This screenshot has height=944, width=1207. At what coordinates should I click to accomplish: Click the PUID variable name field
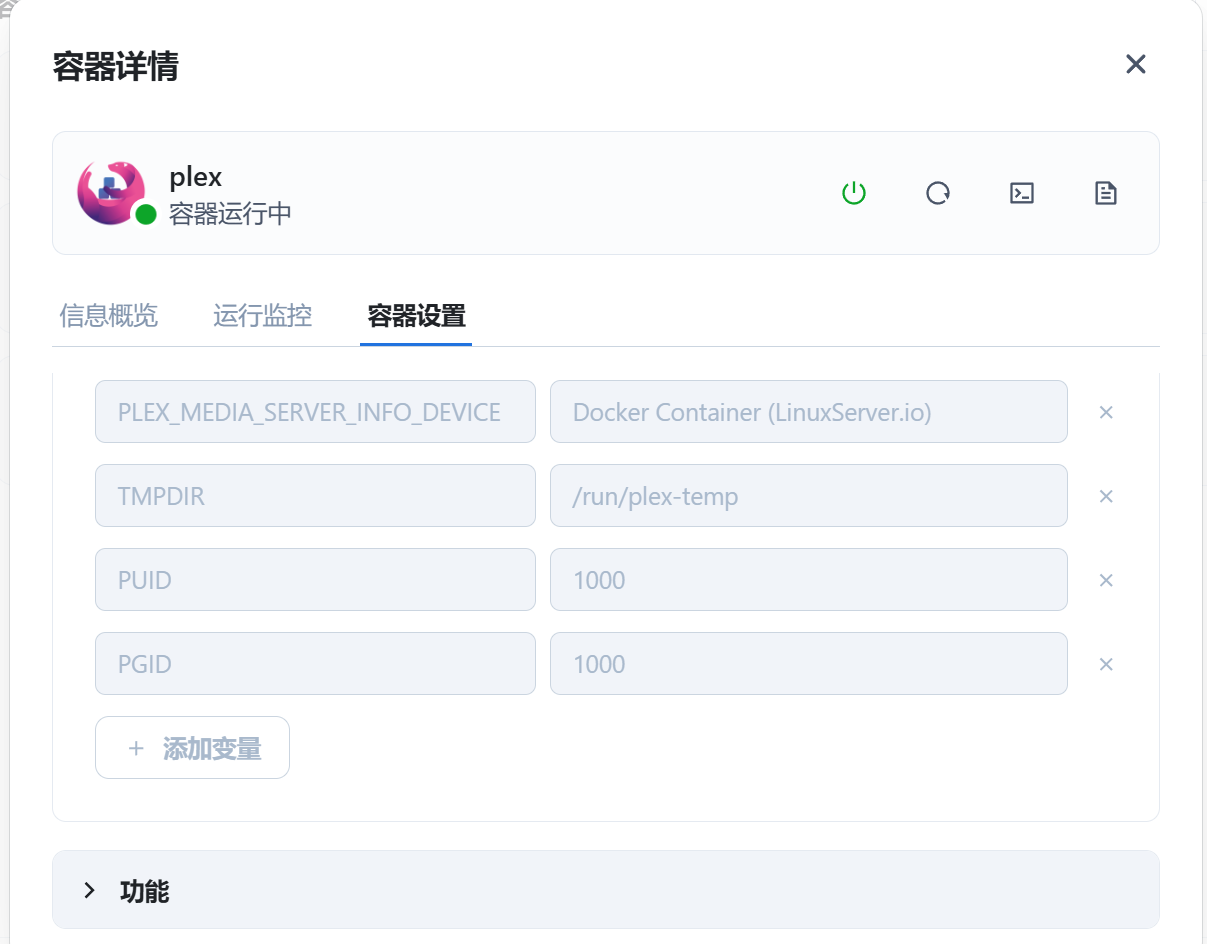pos(315,579)
